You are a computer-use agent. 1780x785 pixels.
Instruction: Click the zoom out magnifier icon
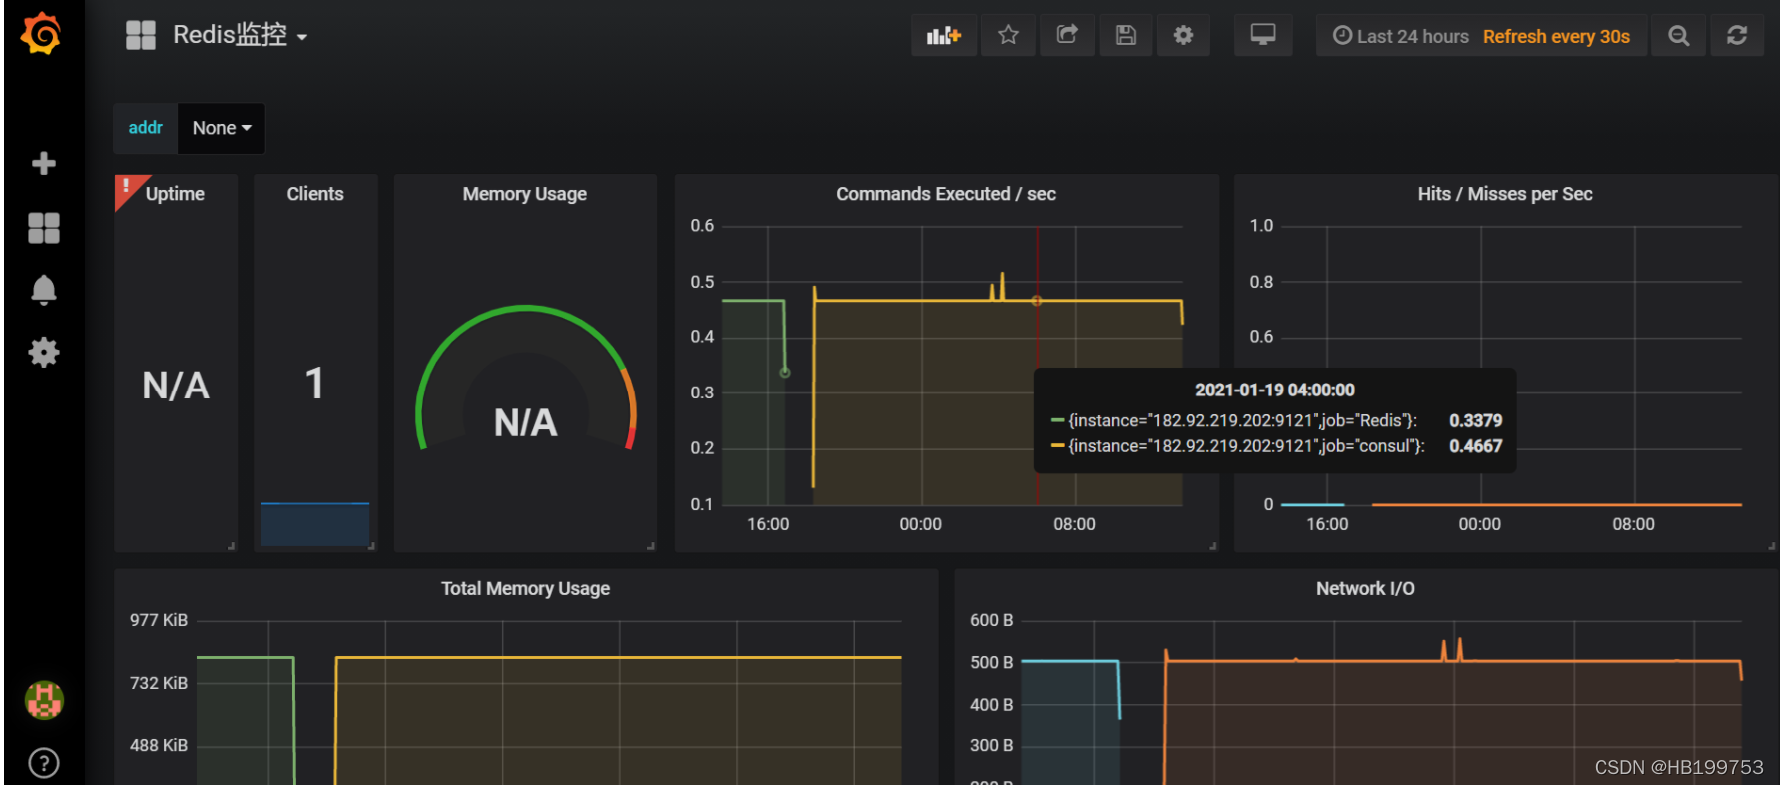coord(1678,36)
